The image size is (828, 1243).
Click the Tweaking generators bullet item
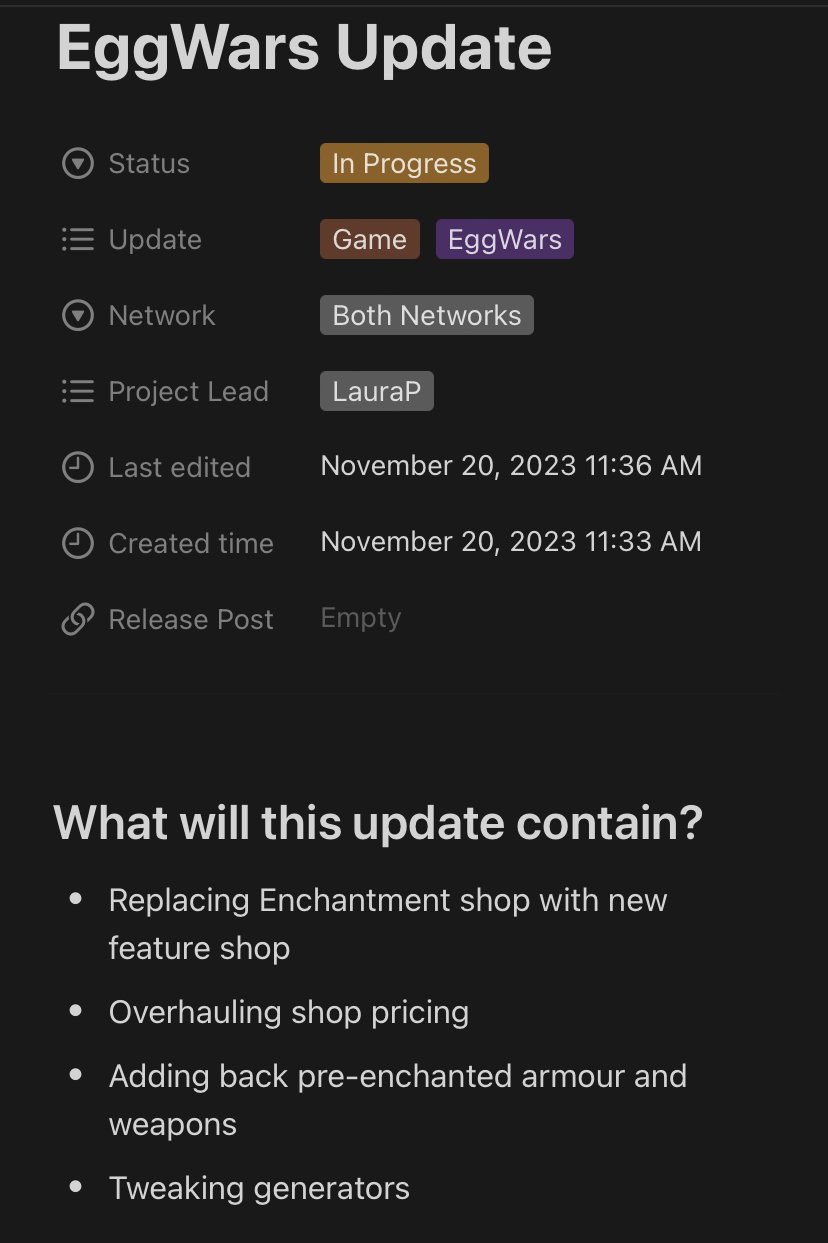tap(259, 1188)
